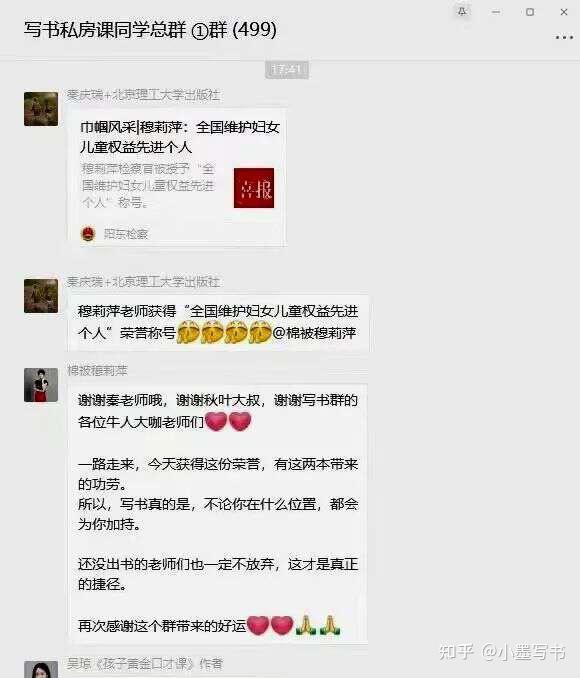Pin the chat window on top
580x678 pixels.
coord(462,12)
